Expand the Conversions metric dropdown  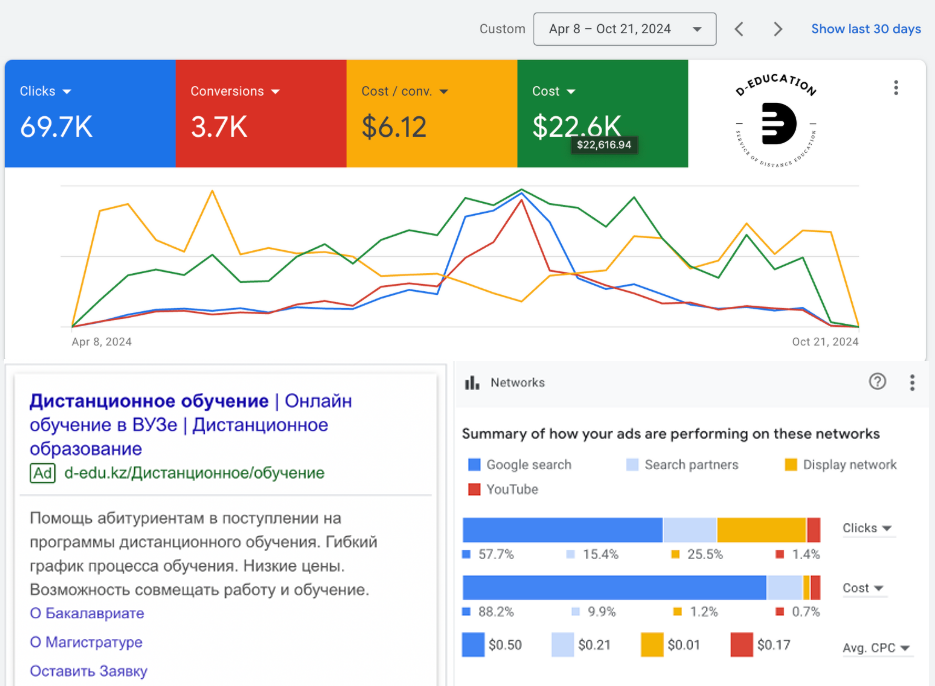(275, 92)
